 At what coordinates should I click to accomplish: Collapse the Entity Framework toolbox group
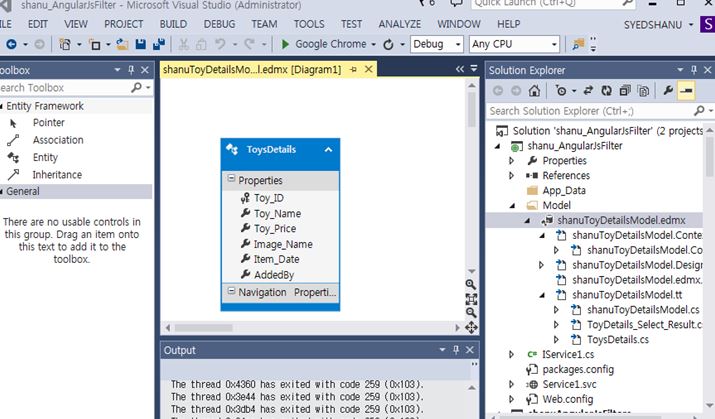[x=2, y=106]
